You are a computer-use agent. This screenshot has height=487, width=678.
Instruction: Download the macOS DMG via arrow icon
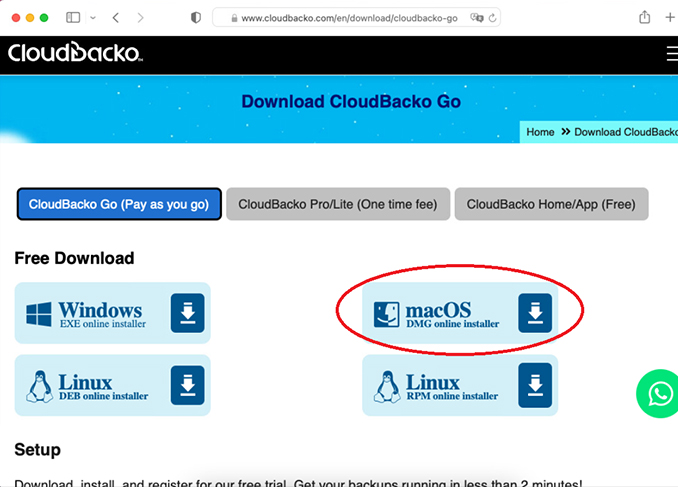tap(535, 313)
